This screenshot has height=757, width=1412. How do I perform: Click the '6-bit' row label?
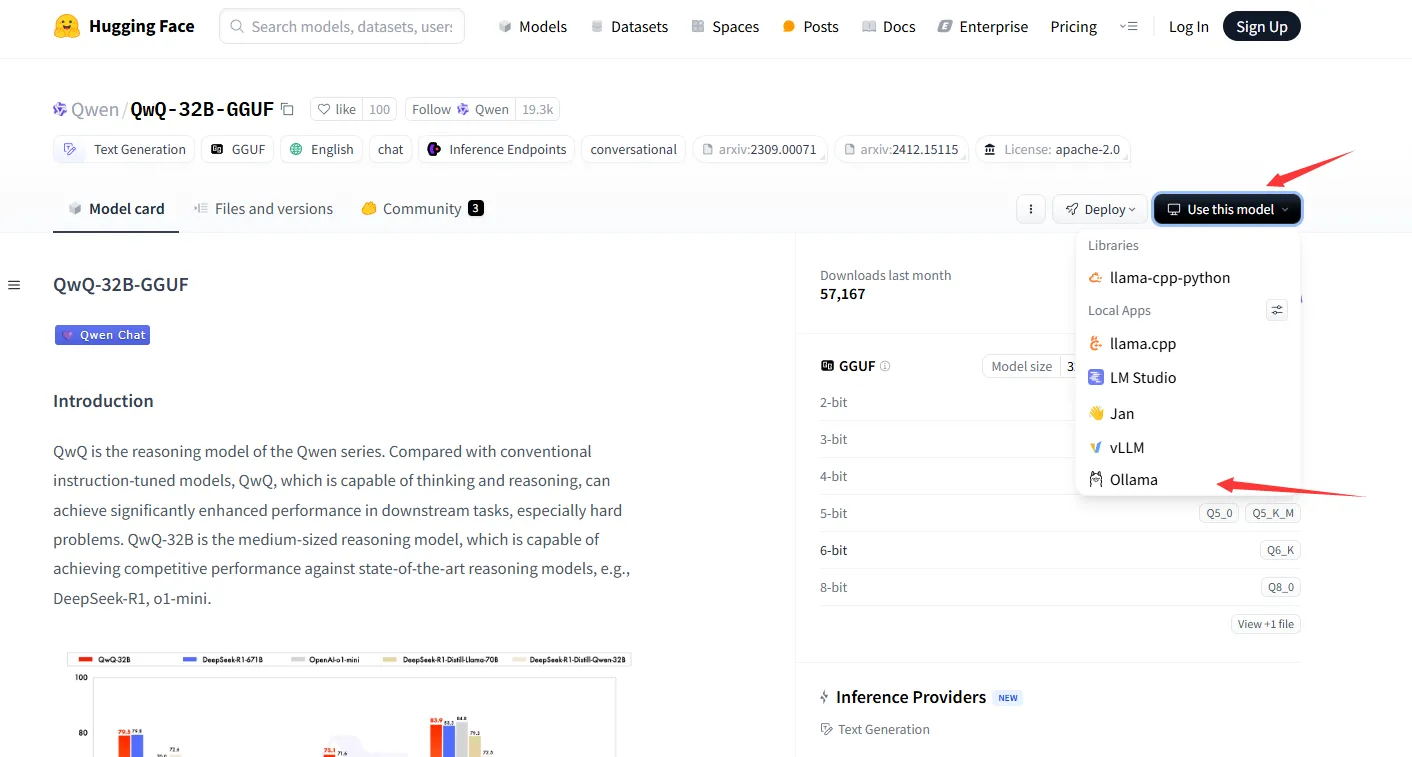[x=834, y=550]
